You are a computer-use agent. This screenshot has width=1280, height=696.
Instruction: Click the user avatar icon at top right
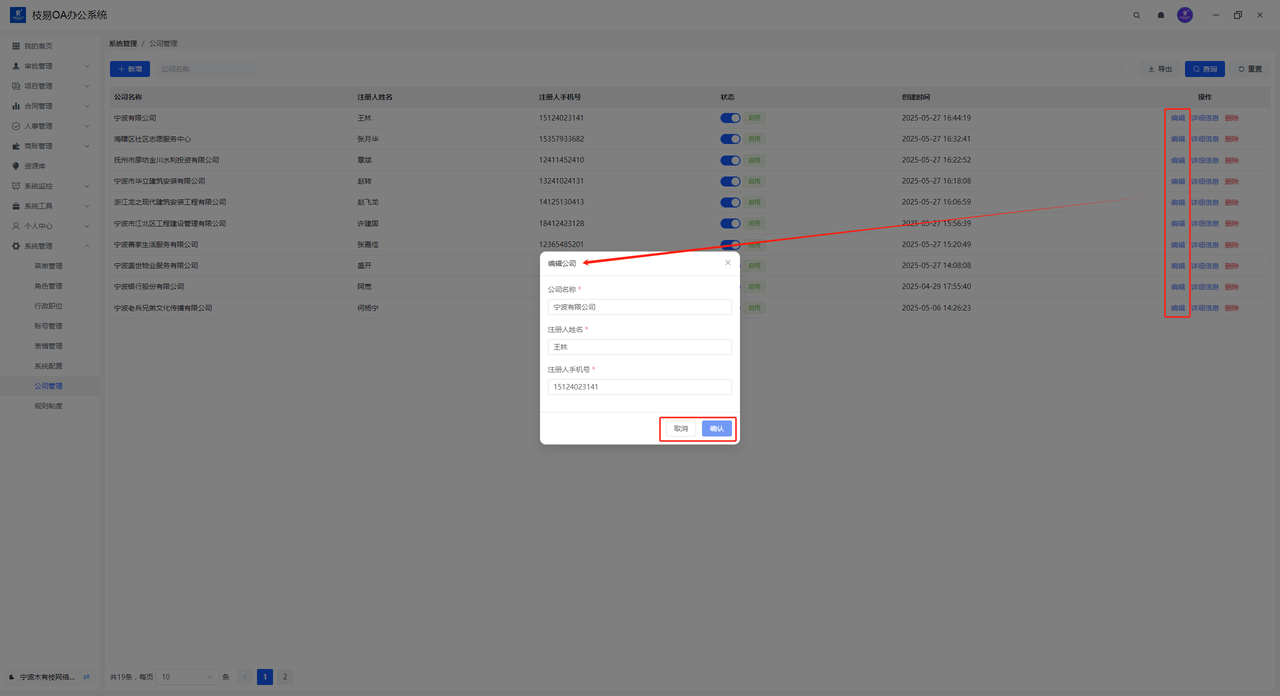pyautogui.click(x=1185, y=15)
